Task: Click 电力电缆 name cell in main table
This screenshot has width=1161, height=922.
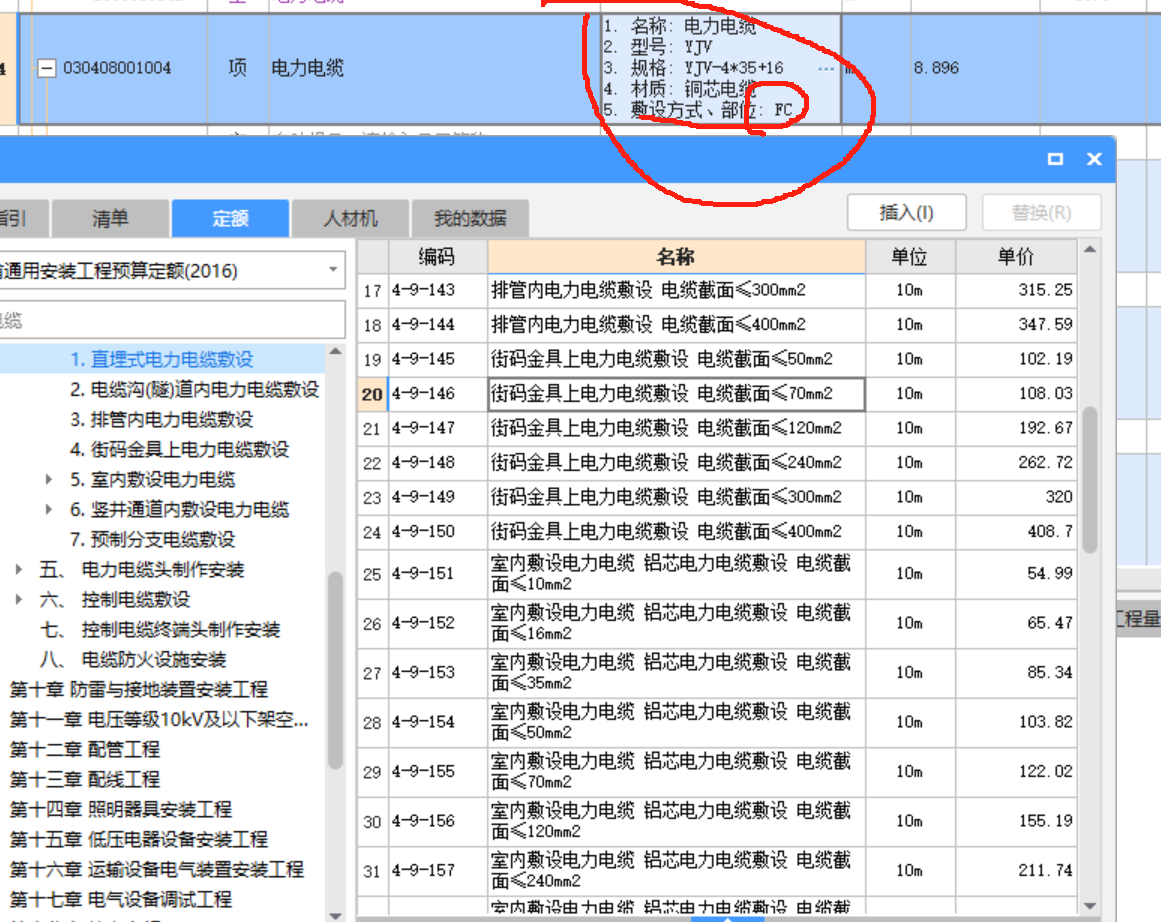Action: click(x=435, y=68)
